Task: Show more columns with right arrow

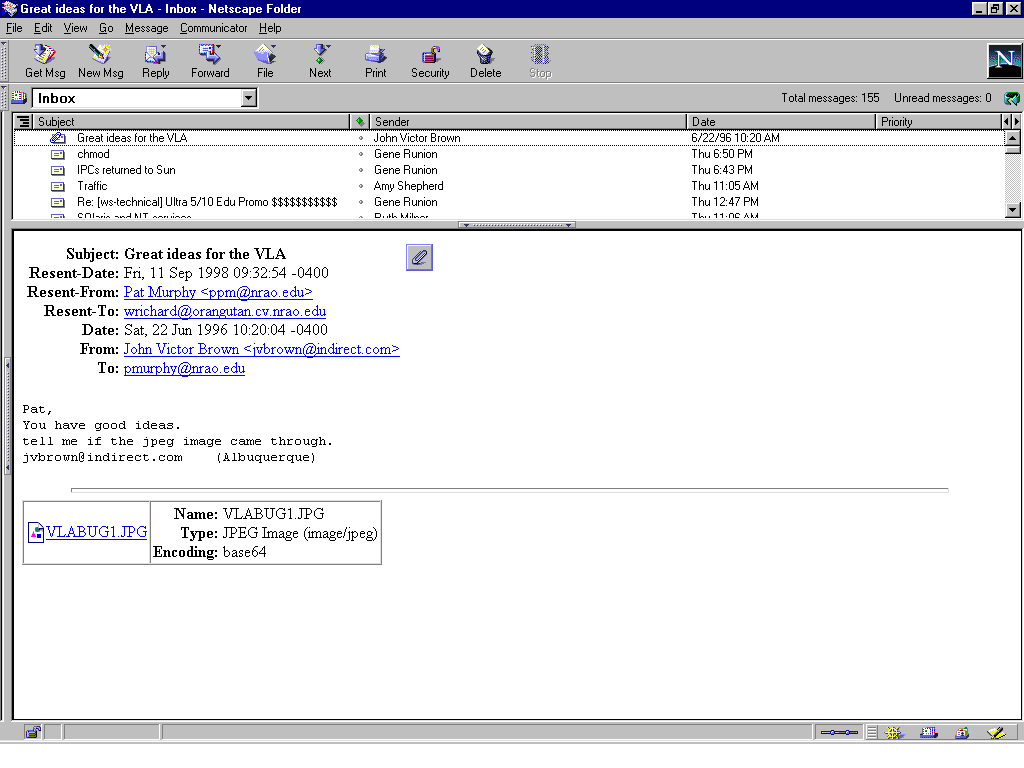Action: (1016, 121)
